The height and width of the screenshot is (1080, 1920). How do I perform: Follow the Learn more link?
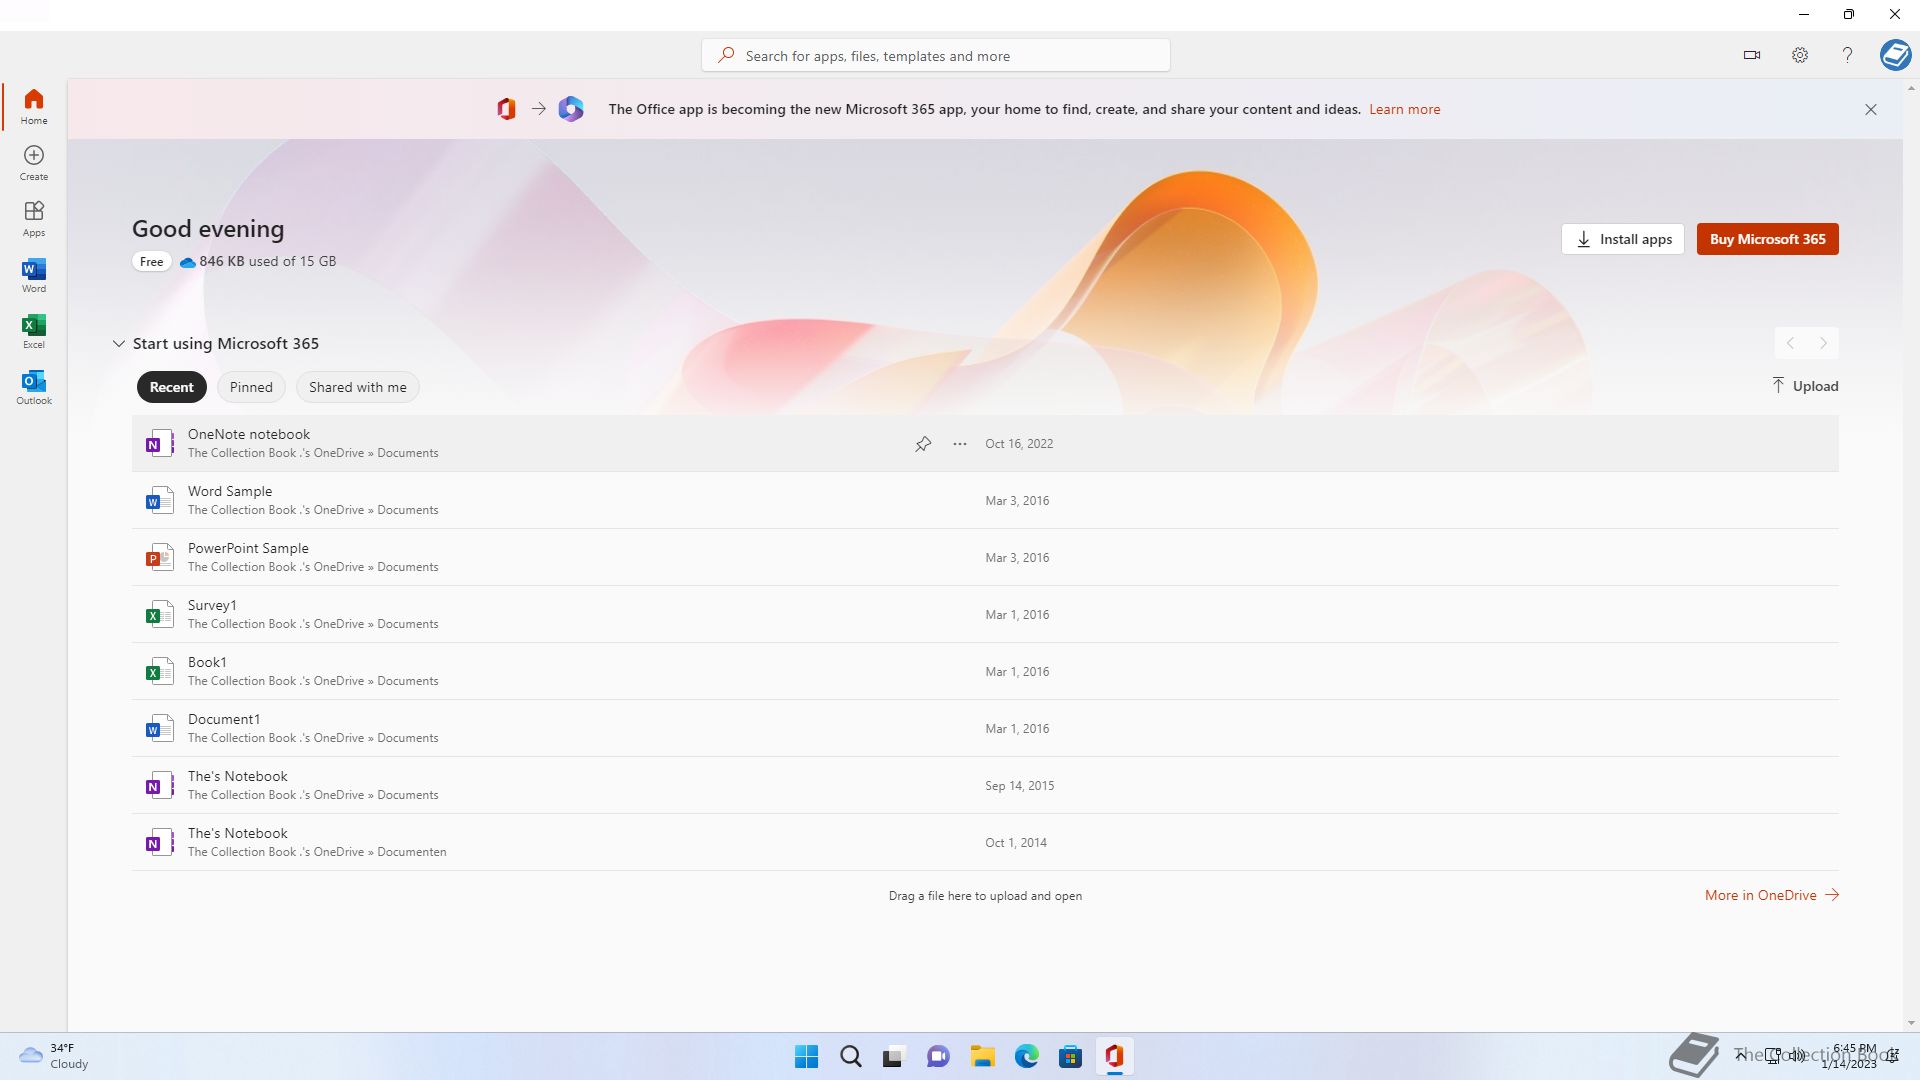[x=1404, y=109]
